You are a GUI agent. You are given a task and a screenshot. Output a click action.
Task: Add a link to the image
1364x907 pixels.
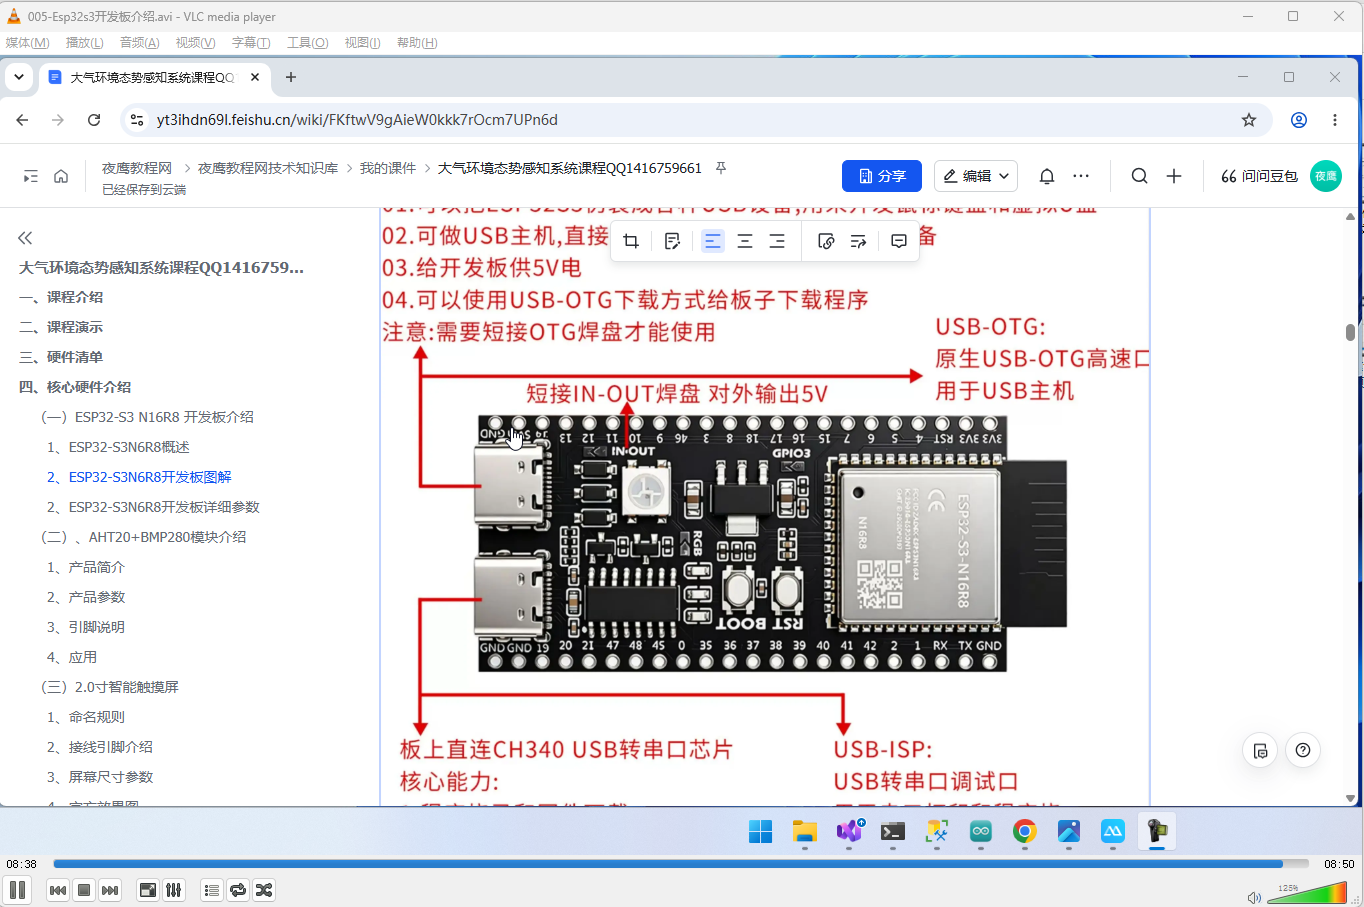(826, 241)
